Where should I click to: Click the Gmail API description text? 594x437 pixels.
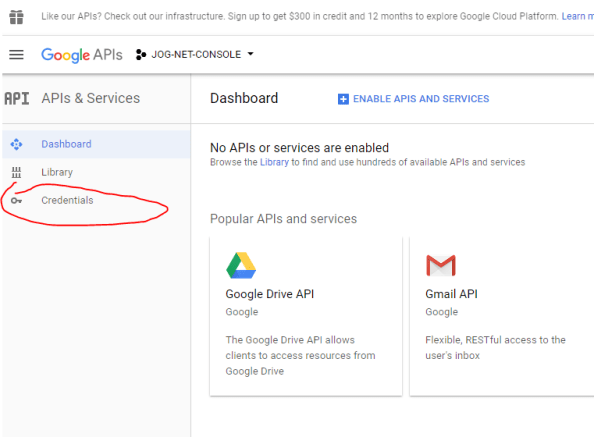point(495,348)
